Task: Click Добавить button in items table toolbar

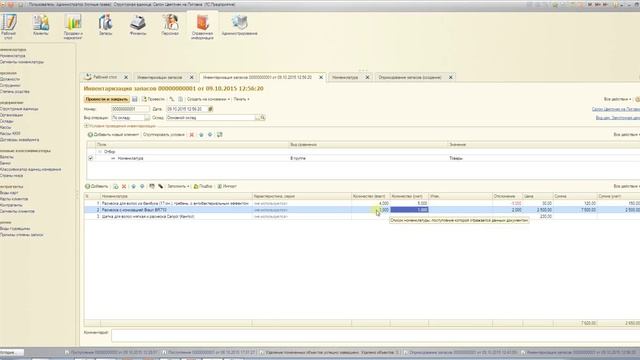Action: point(97,187)
